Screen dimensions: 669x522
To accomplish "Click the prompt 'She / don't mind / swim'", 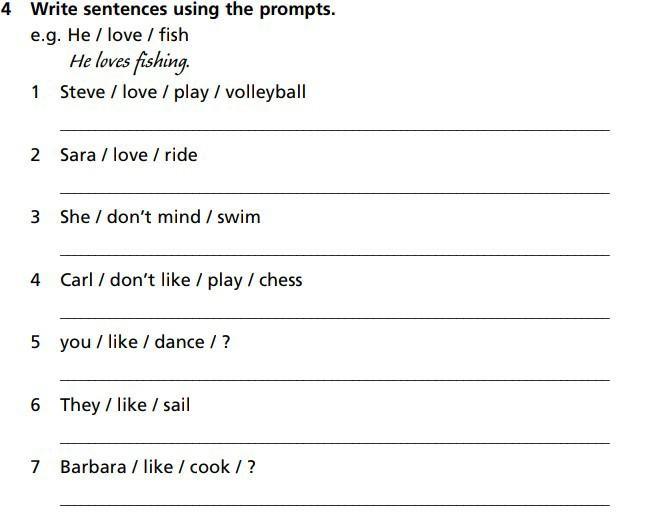I will 160,217.
